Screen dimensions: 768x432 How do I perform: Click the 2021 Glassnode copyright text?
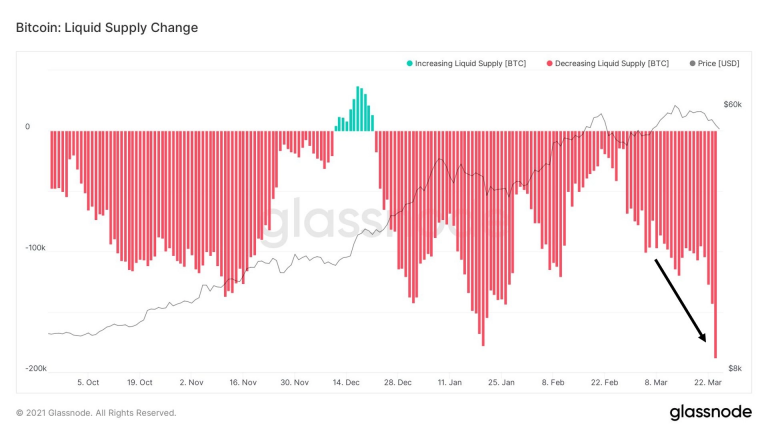tap(96, 413)
